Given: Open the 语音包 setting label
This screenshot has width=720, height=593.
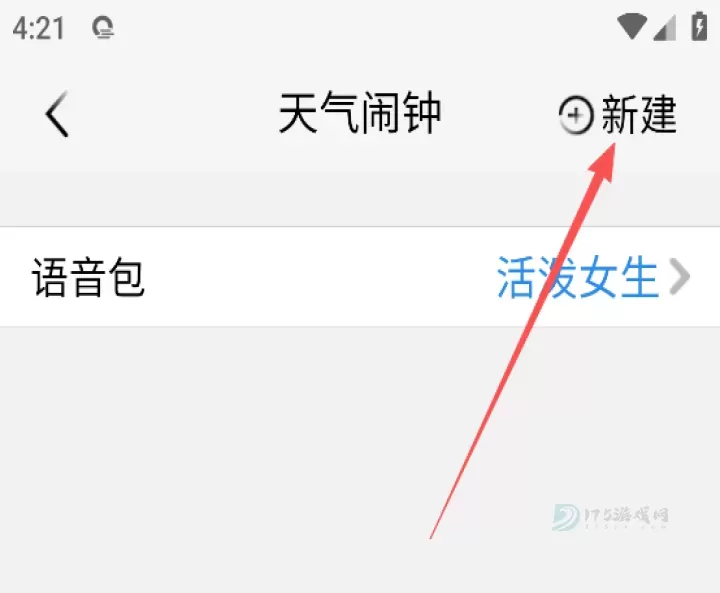Looking at the screenshot, I should pyautogui.click(x=88, y=277).
